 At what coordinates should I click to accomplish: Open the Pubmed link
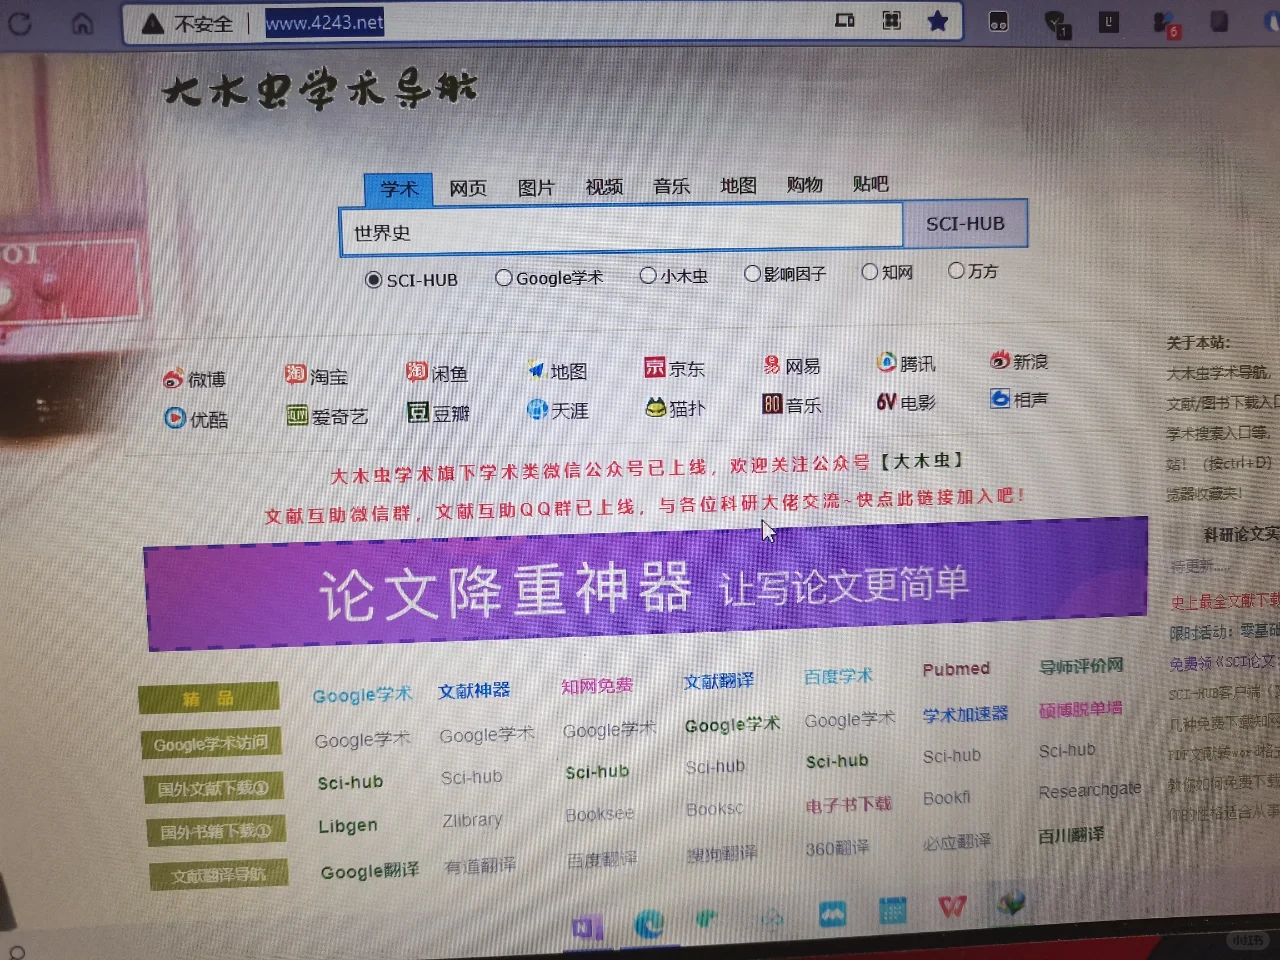click(x=956, y=669)
